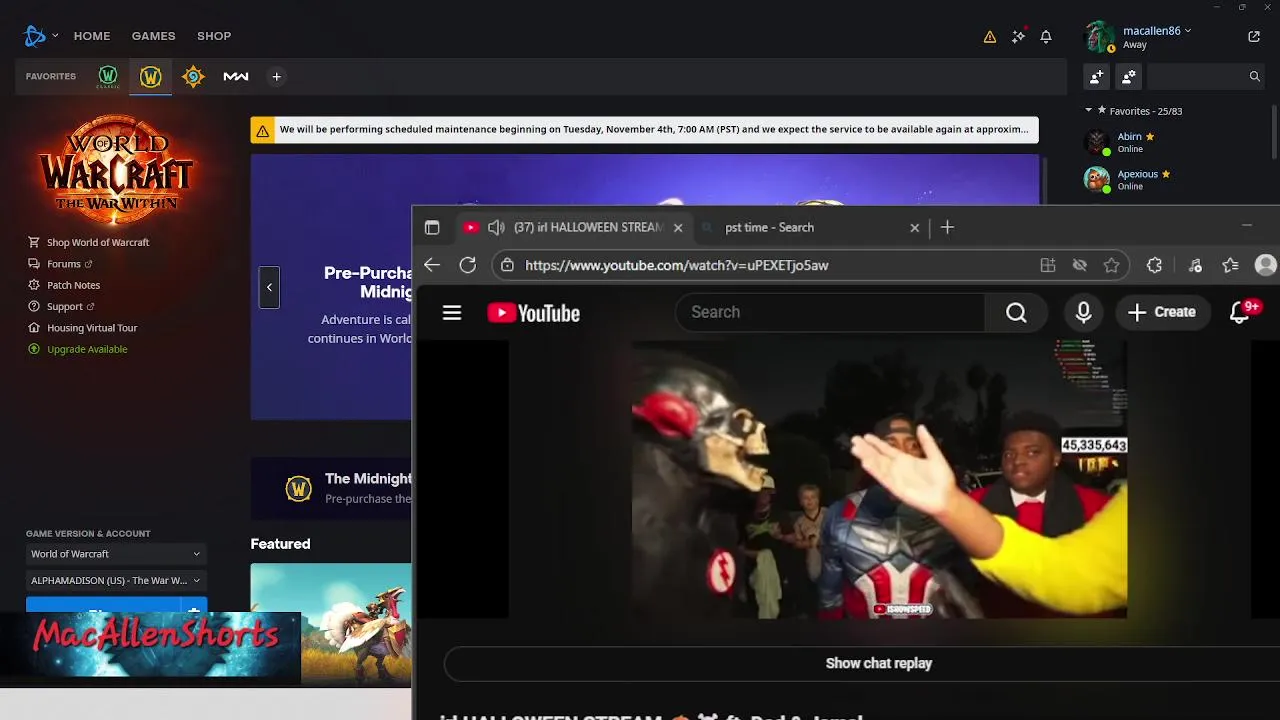Screen dimensions: 1280x720
Task: Open the yellow warning alert icon
Action: (990, 37)
